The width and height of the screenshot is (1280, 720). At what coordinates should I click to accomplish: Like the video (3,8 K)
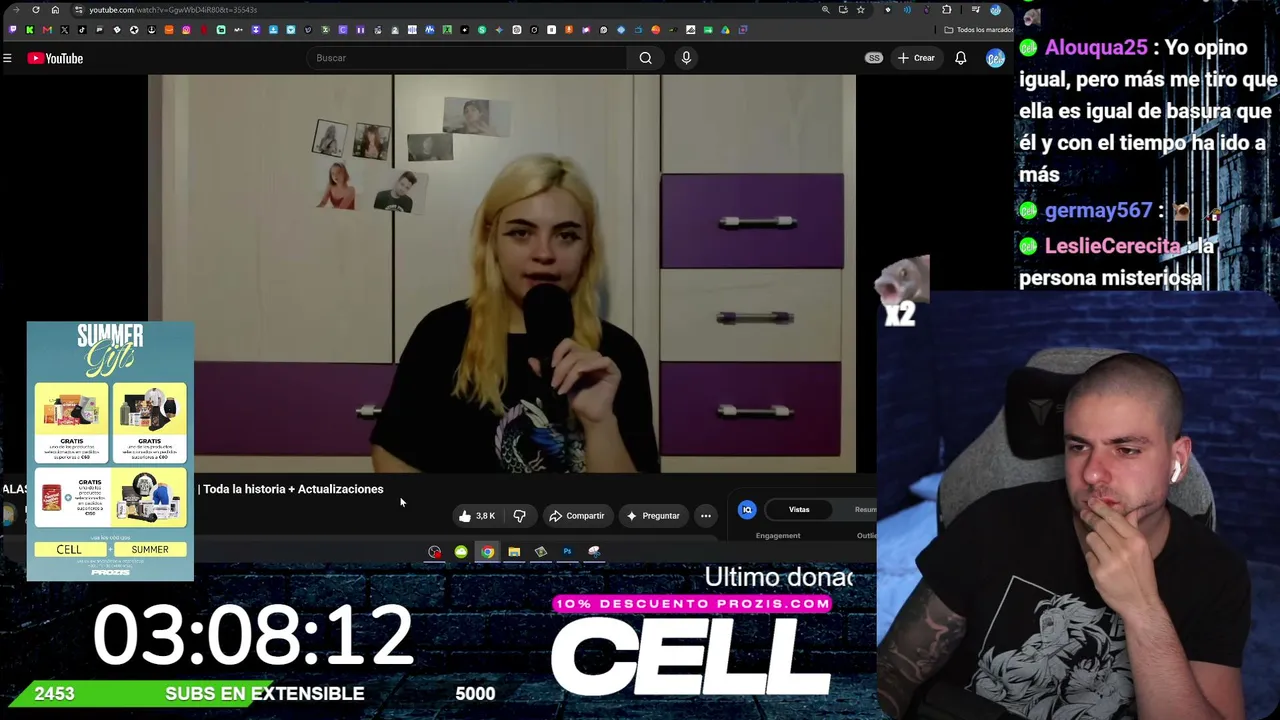(476, 516)
